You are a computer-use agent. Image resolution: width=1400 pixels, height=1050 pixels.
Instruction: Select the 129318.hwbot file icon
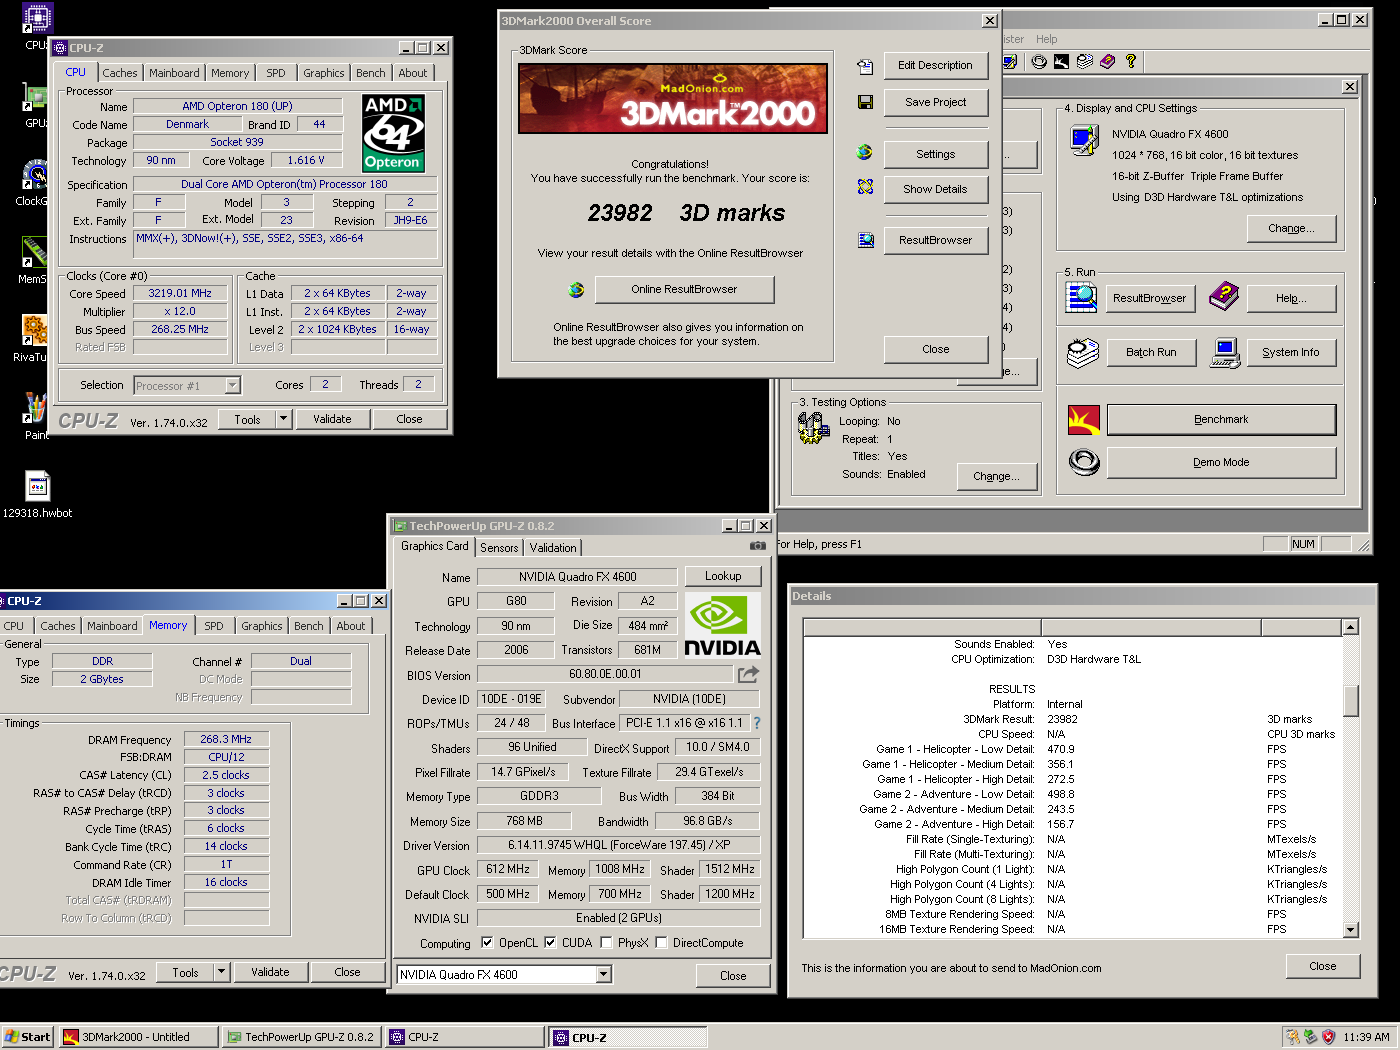(37, 487)
